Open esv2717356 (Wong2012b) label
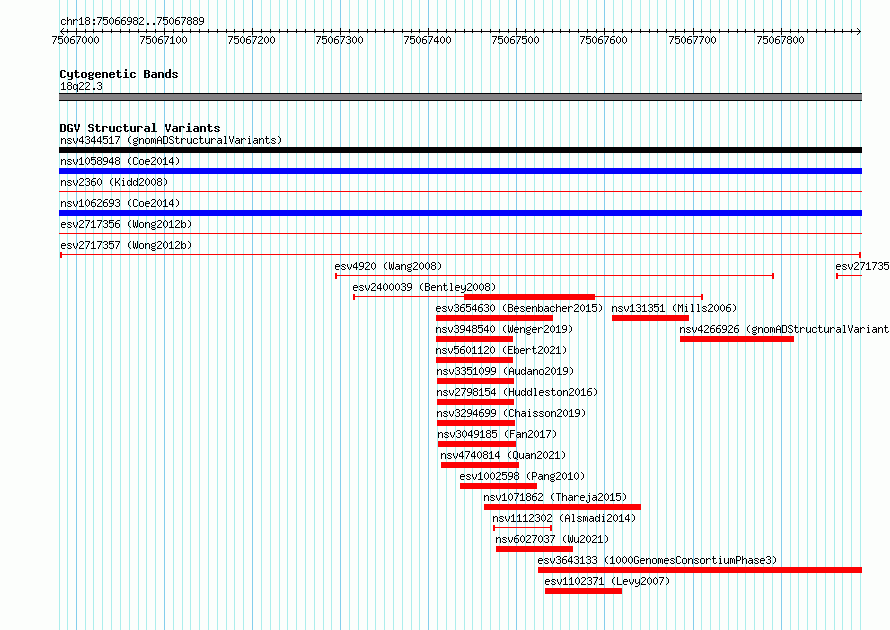 tap(126, 224)
